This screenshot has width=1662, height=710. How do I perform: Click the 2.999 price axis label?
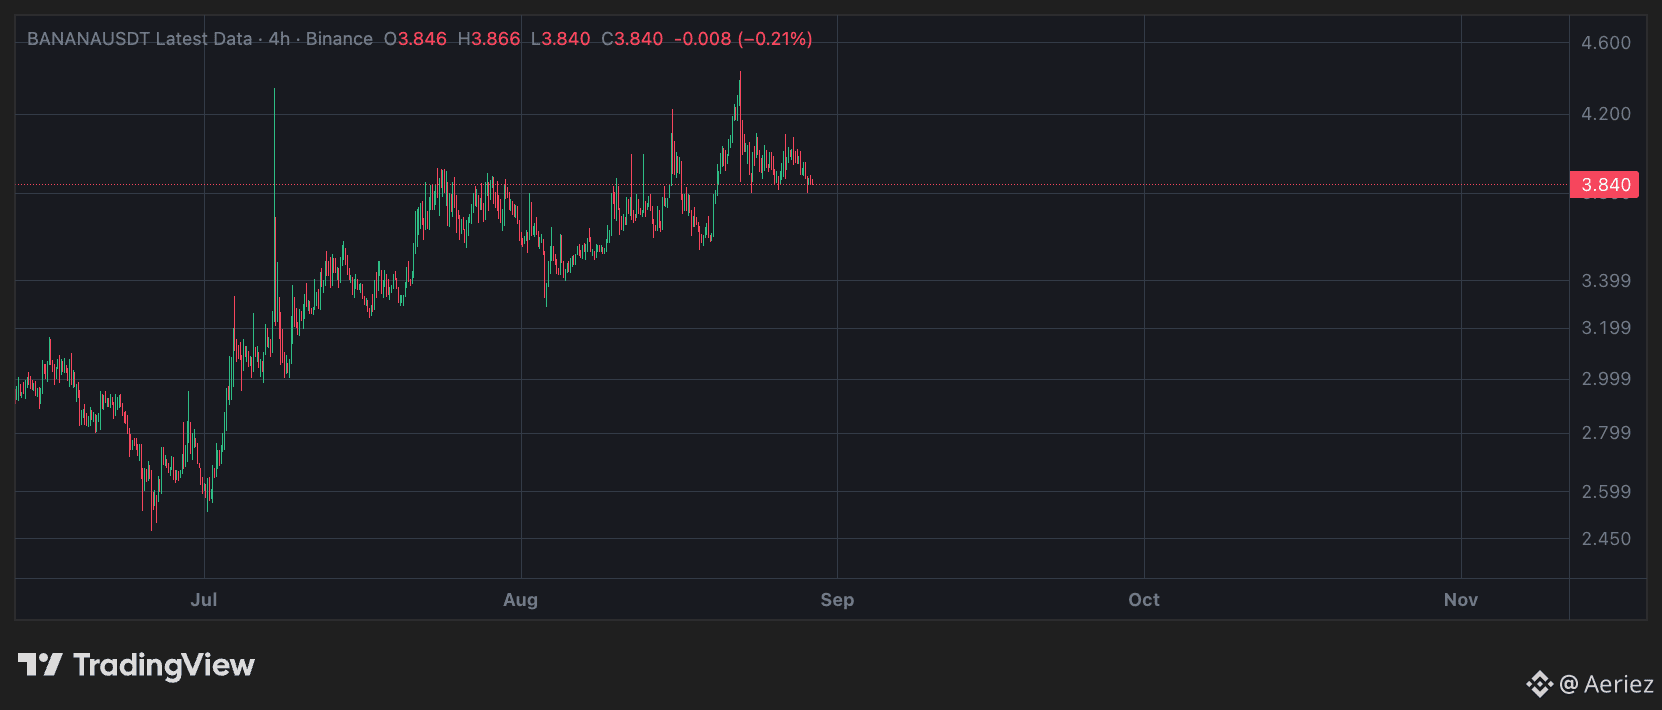pos(1606,379)
